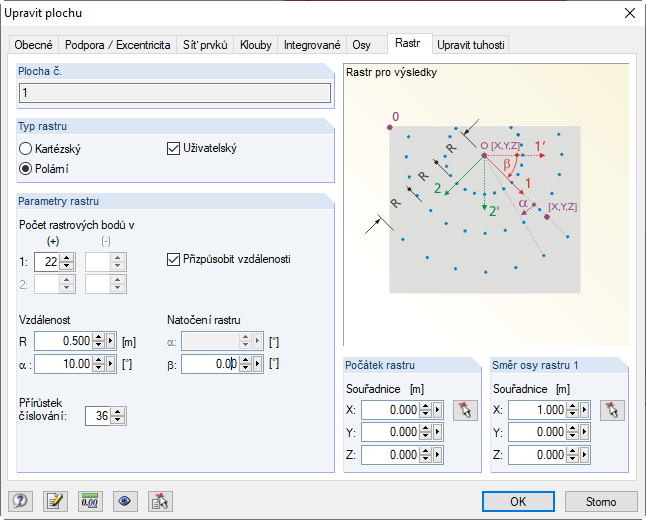
Task: Open the Upravit tuhosti tab
Action: 470,45
